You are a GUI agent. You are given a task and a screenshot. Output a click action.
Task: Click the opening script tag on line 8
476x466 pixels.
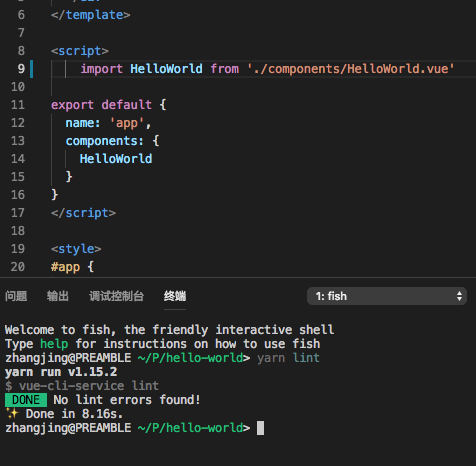point(80,51)
